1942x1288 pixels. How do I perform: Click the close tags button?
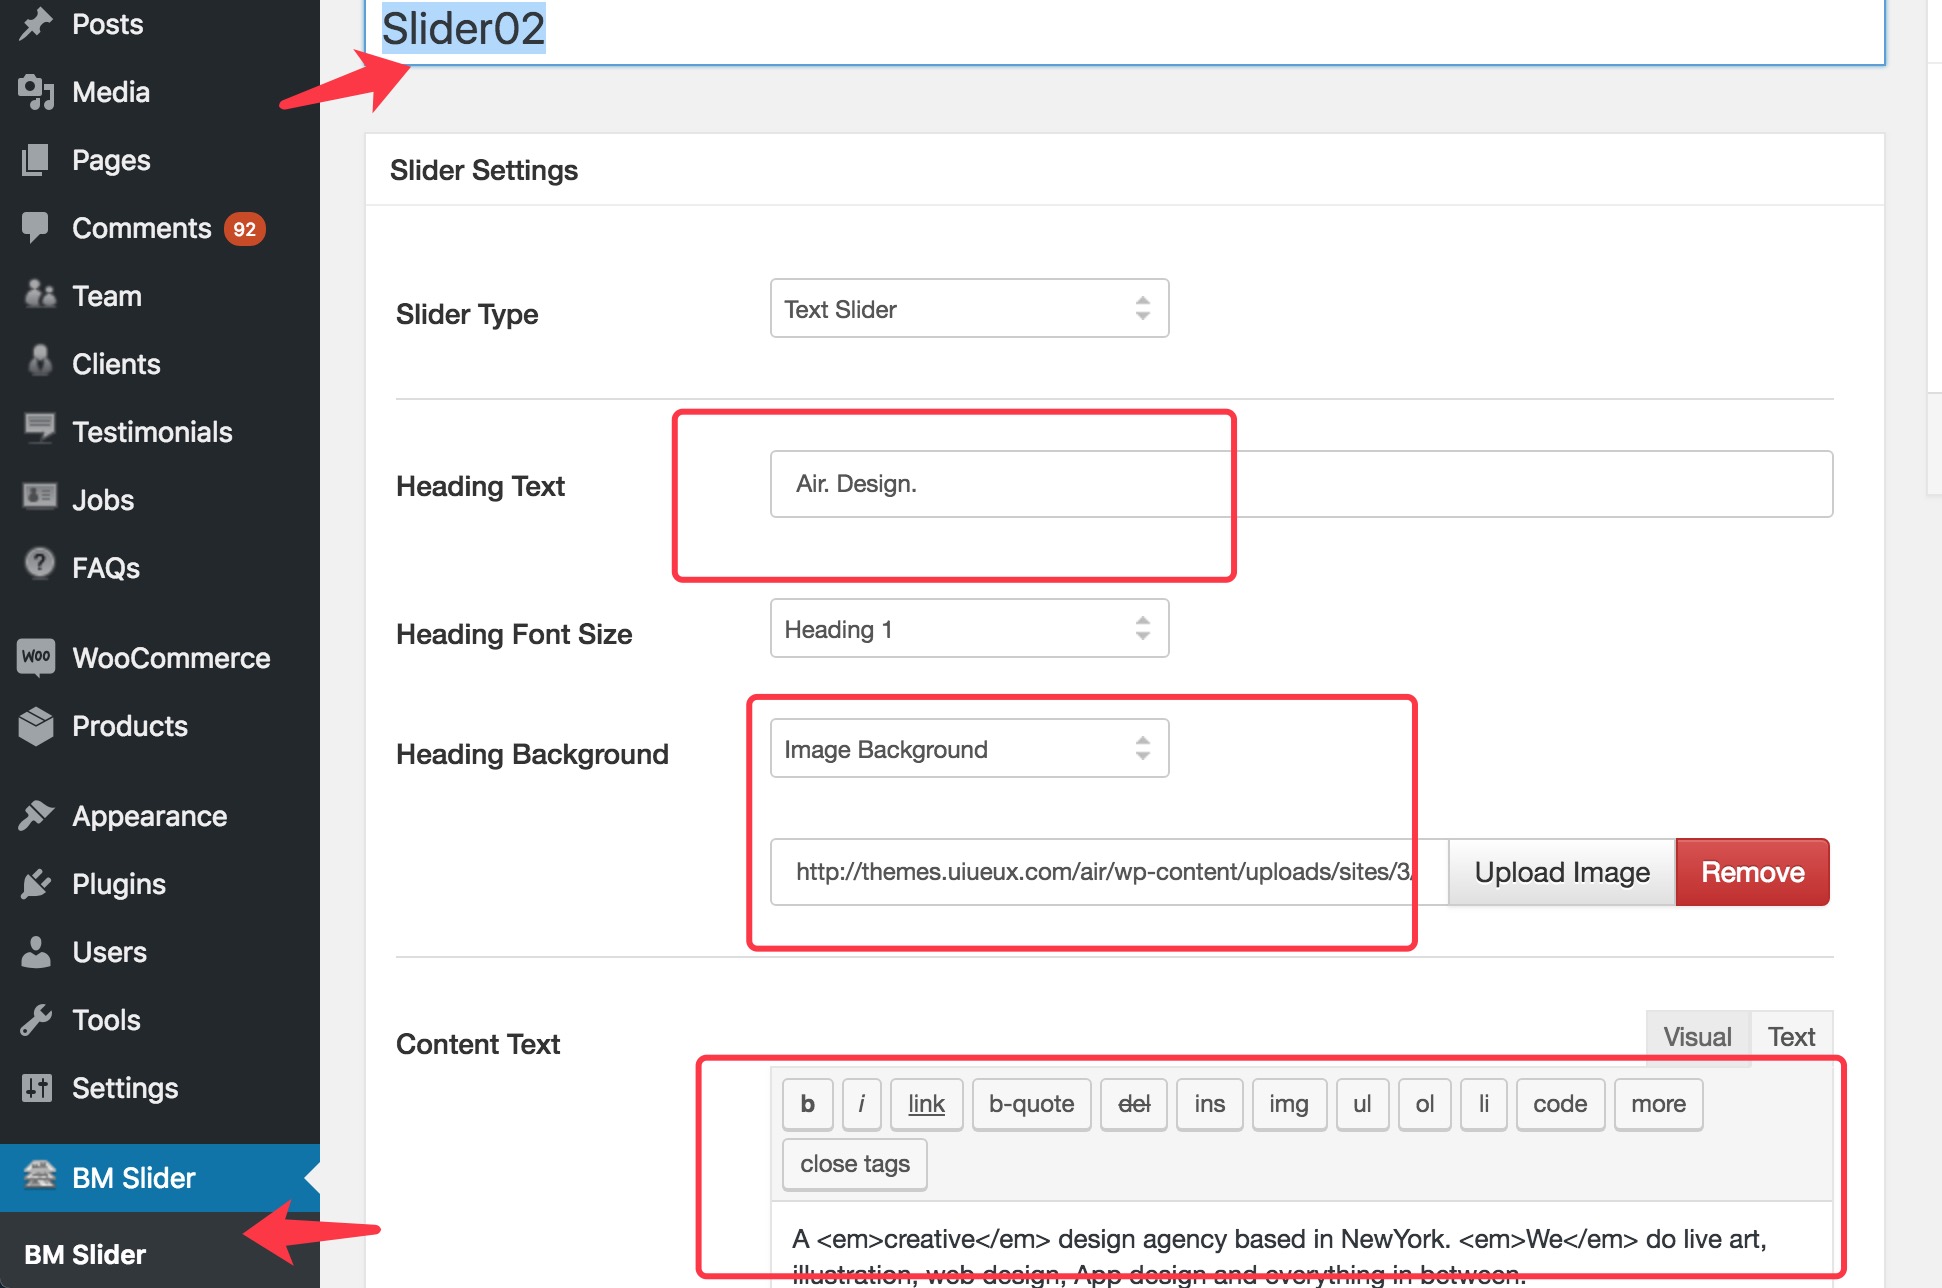point(854,1164)
